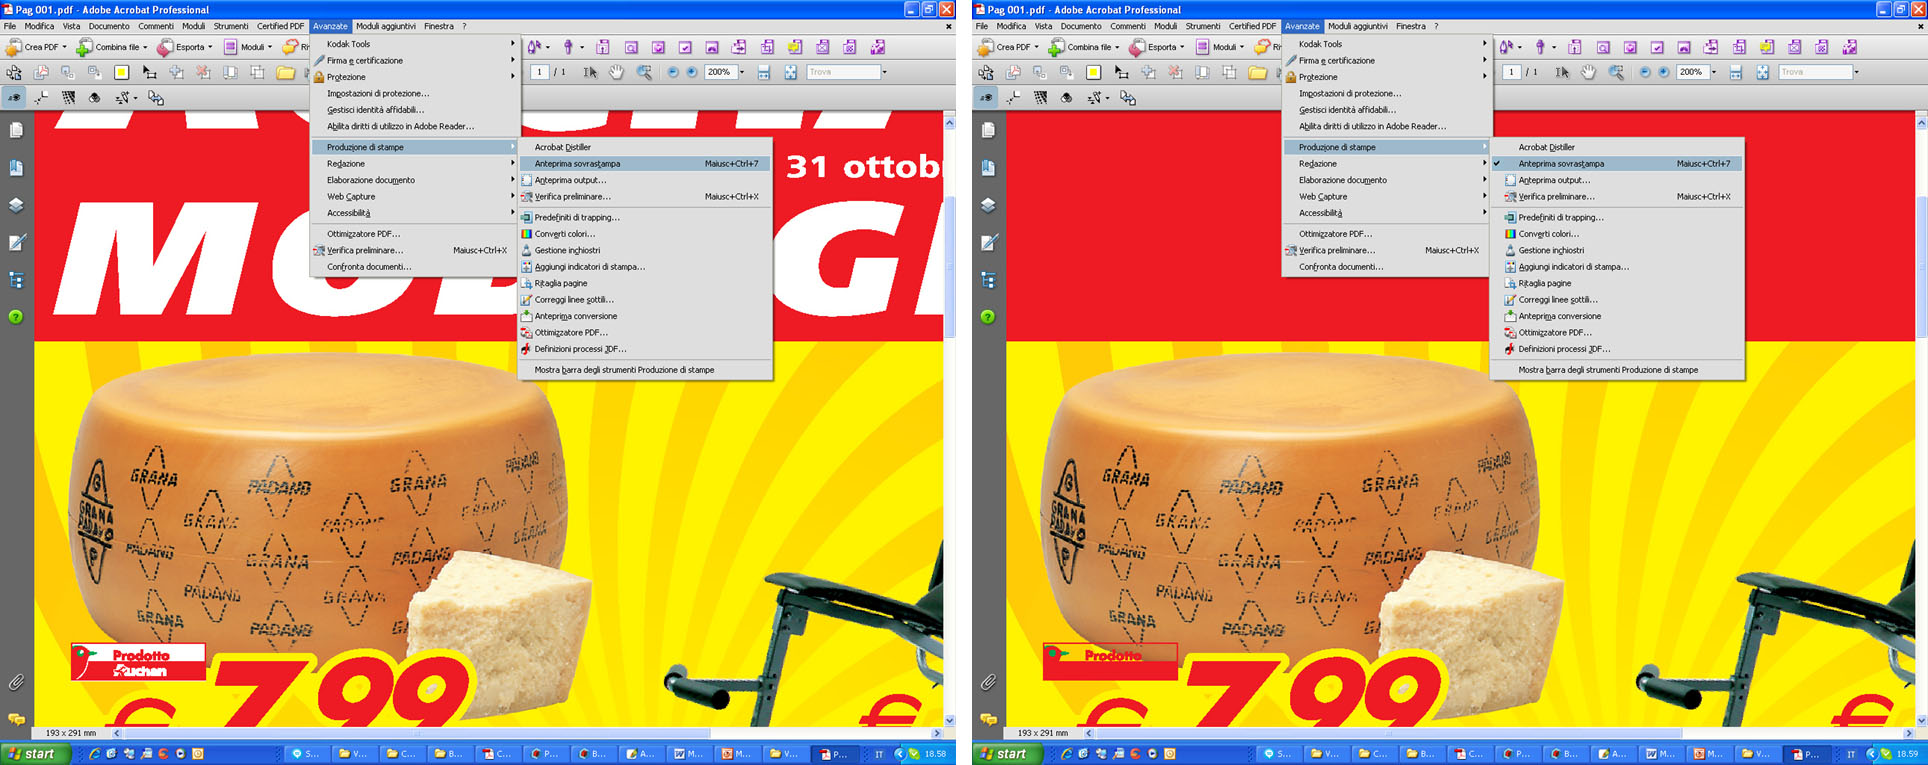This screenshot has width=1928, height=765.
Task: Click Combina file button in left window
Action: (112, 47)
